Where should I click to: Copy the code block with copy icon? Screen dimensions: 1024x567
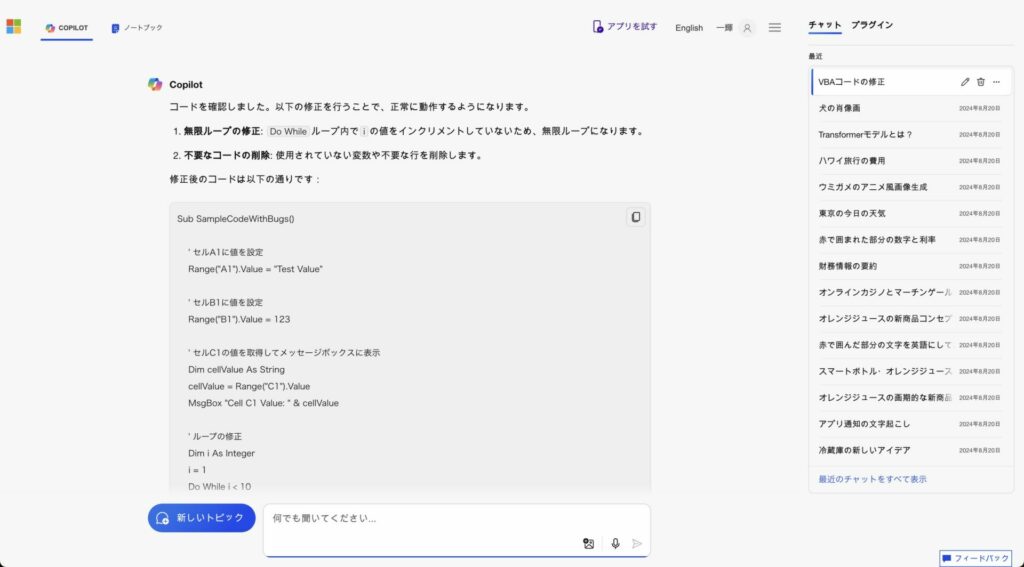coord(635,217)
